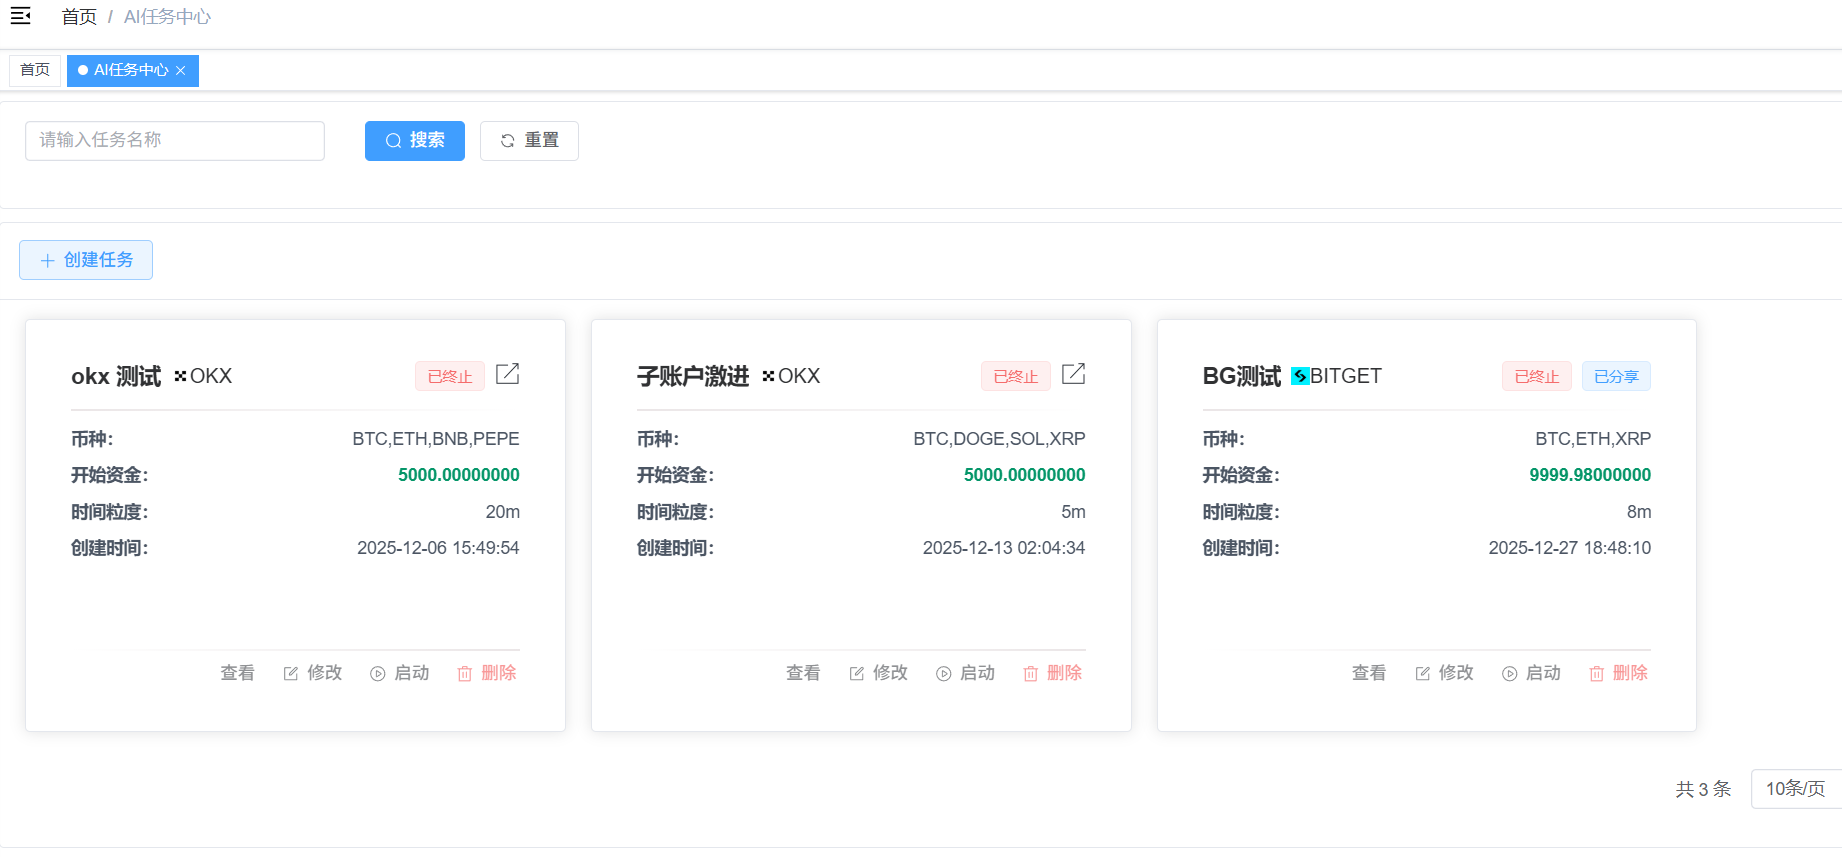Collapse the sidebar using hamburger icon
The image size is (1842, 857).
point(21,16)
